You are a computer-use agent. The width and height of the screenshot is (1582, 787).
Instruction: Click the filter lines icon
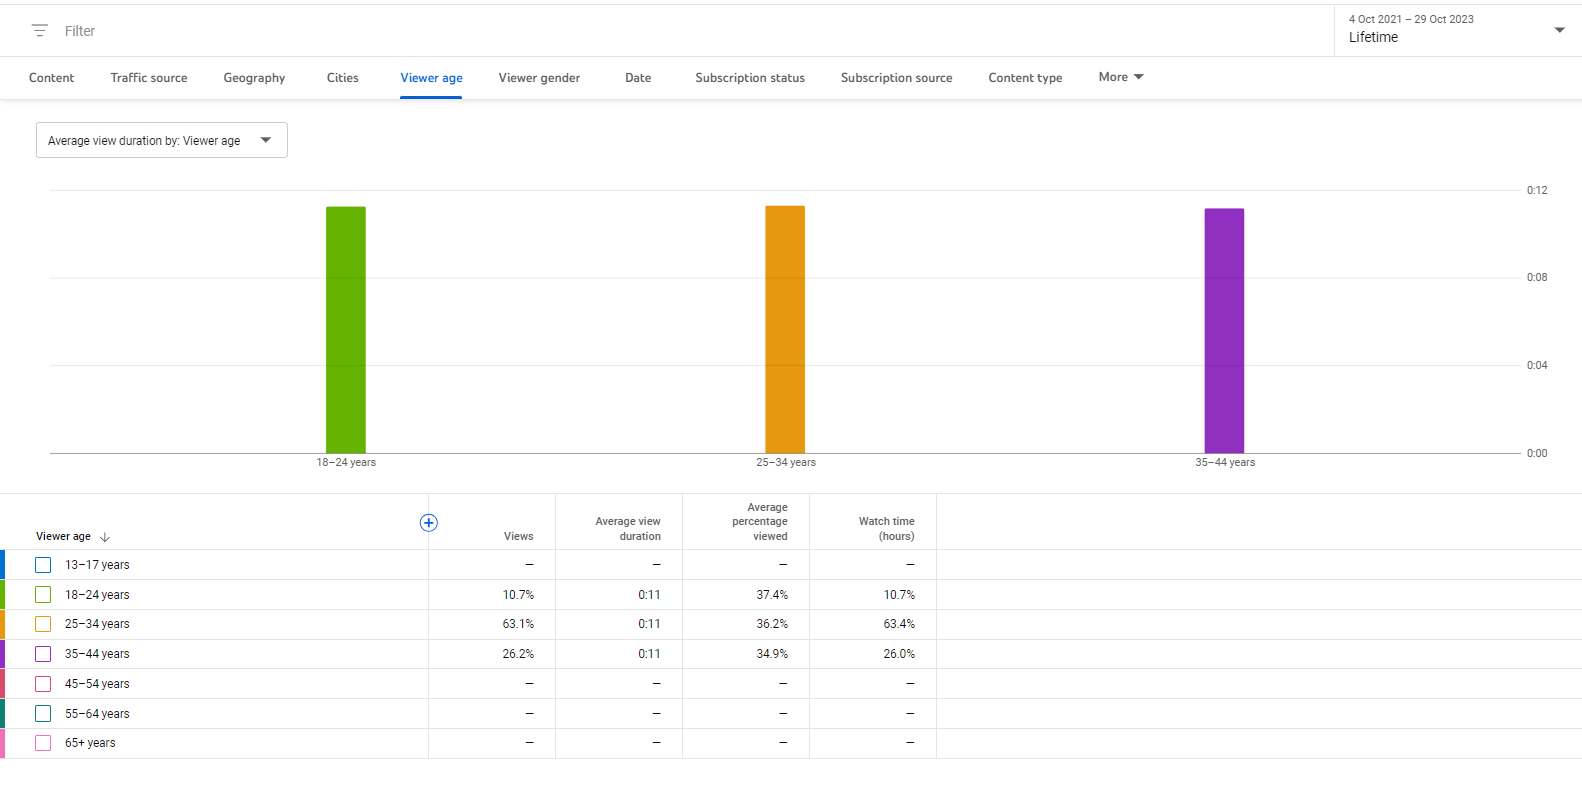40,31
